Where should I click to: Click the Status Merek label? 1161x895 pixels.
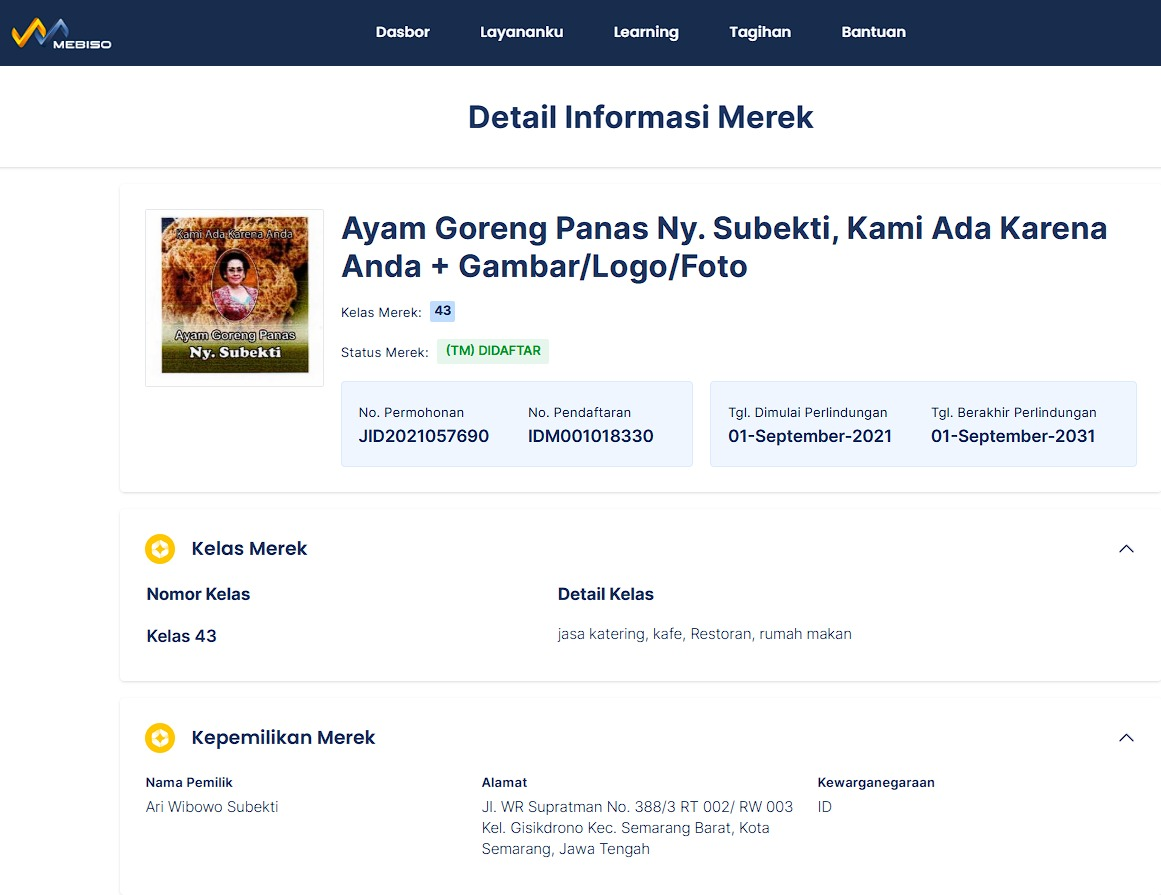[x=384, y=352]
